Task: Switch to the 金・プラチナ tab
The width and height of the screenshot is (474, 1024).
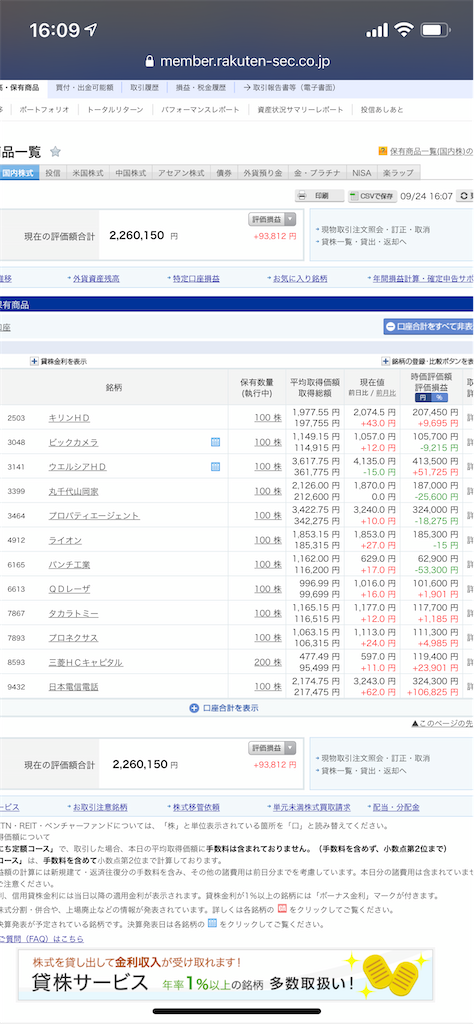Action: 317,173
